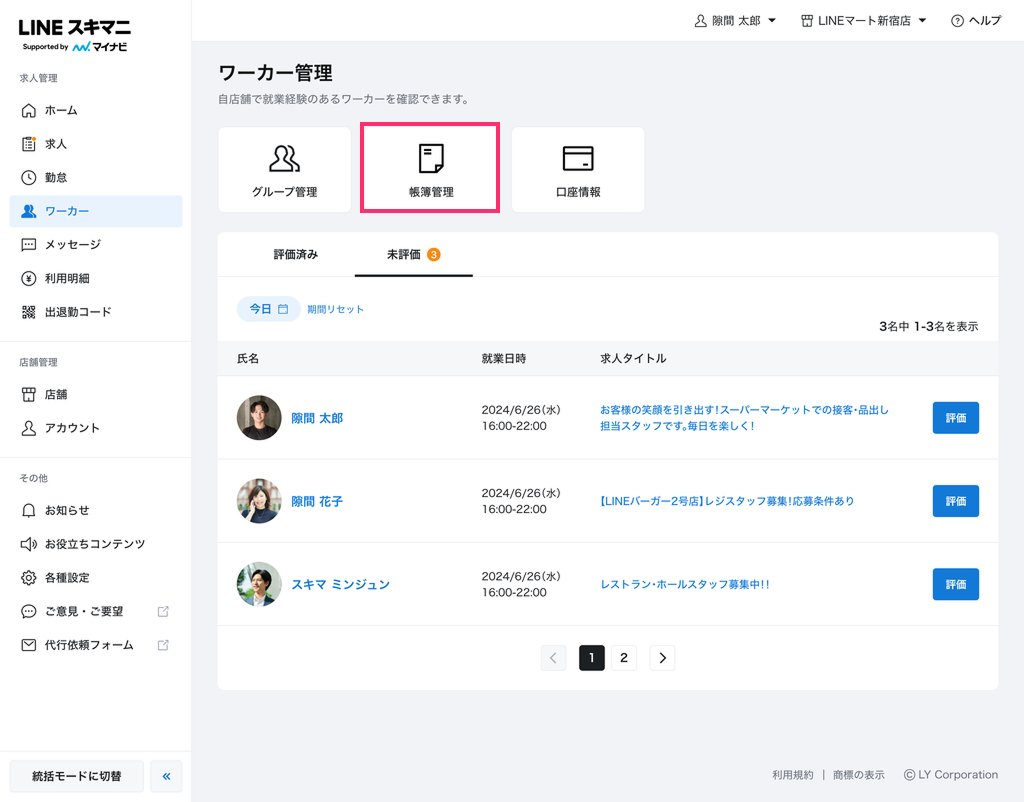This screenshot has height=802, width=1024.
Task: Open 出退勤コード QR code page
Action: (78, 312)
